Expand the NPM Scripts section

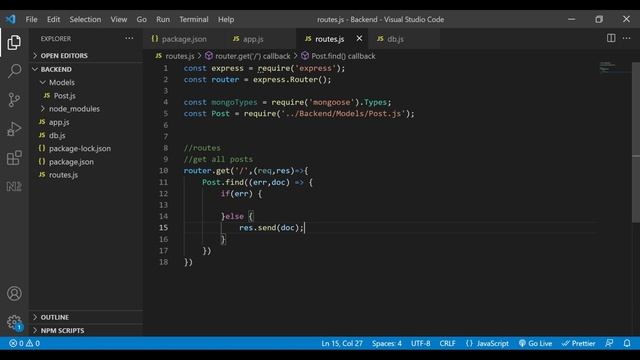tap(86, 331)
